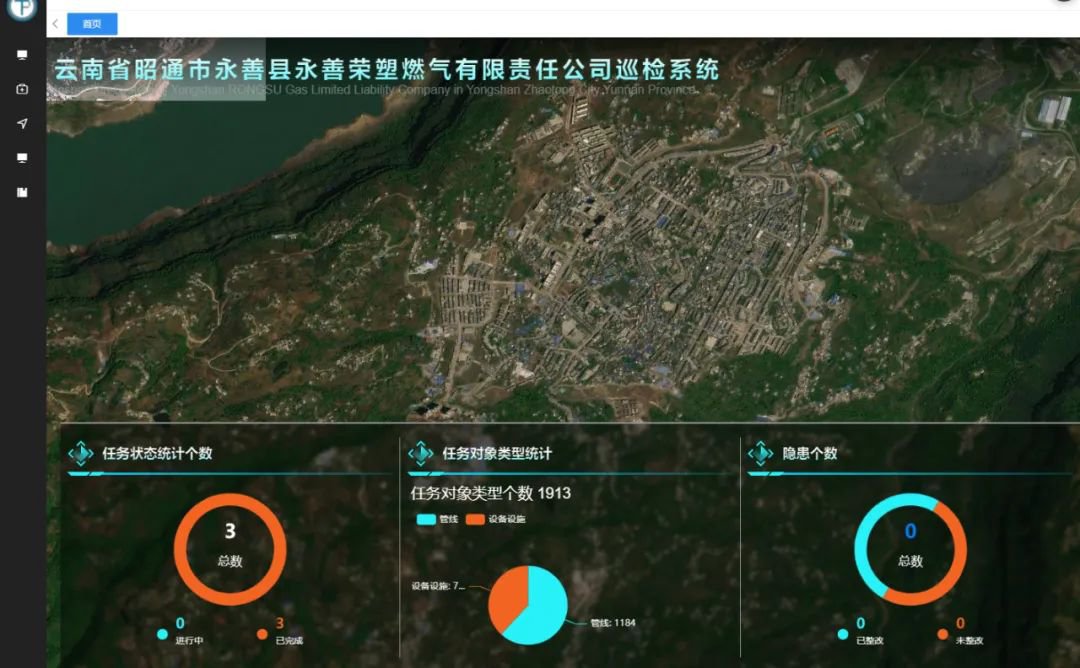The height and width of the screenshot is (668, 1080).
Task: Toggle the 管线 legend item
Action: pos(437,519)
